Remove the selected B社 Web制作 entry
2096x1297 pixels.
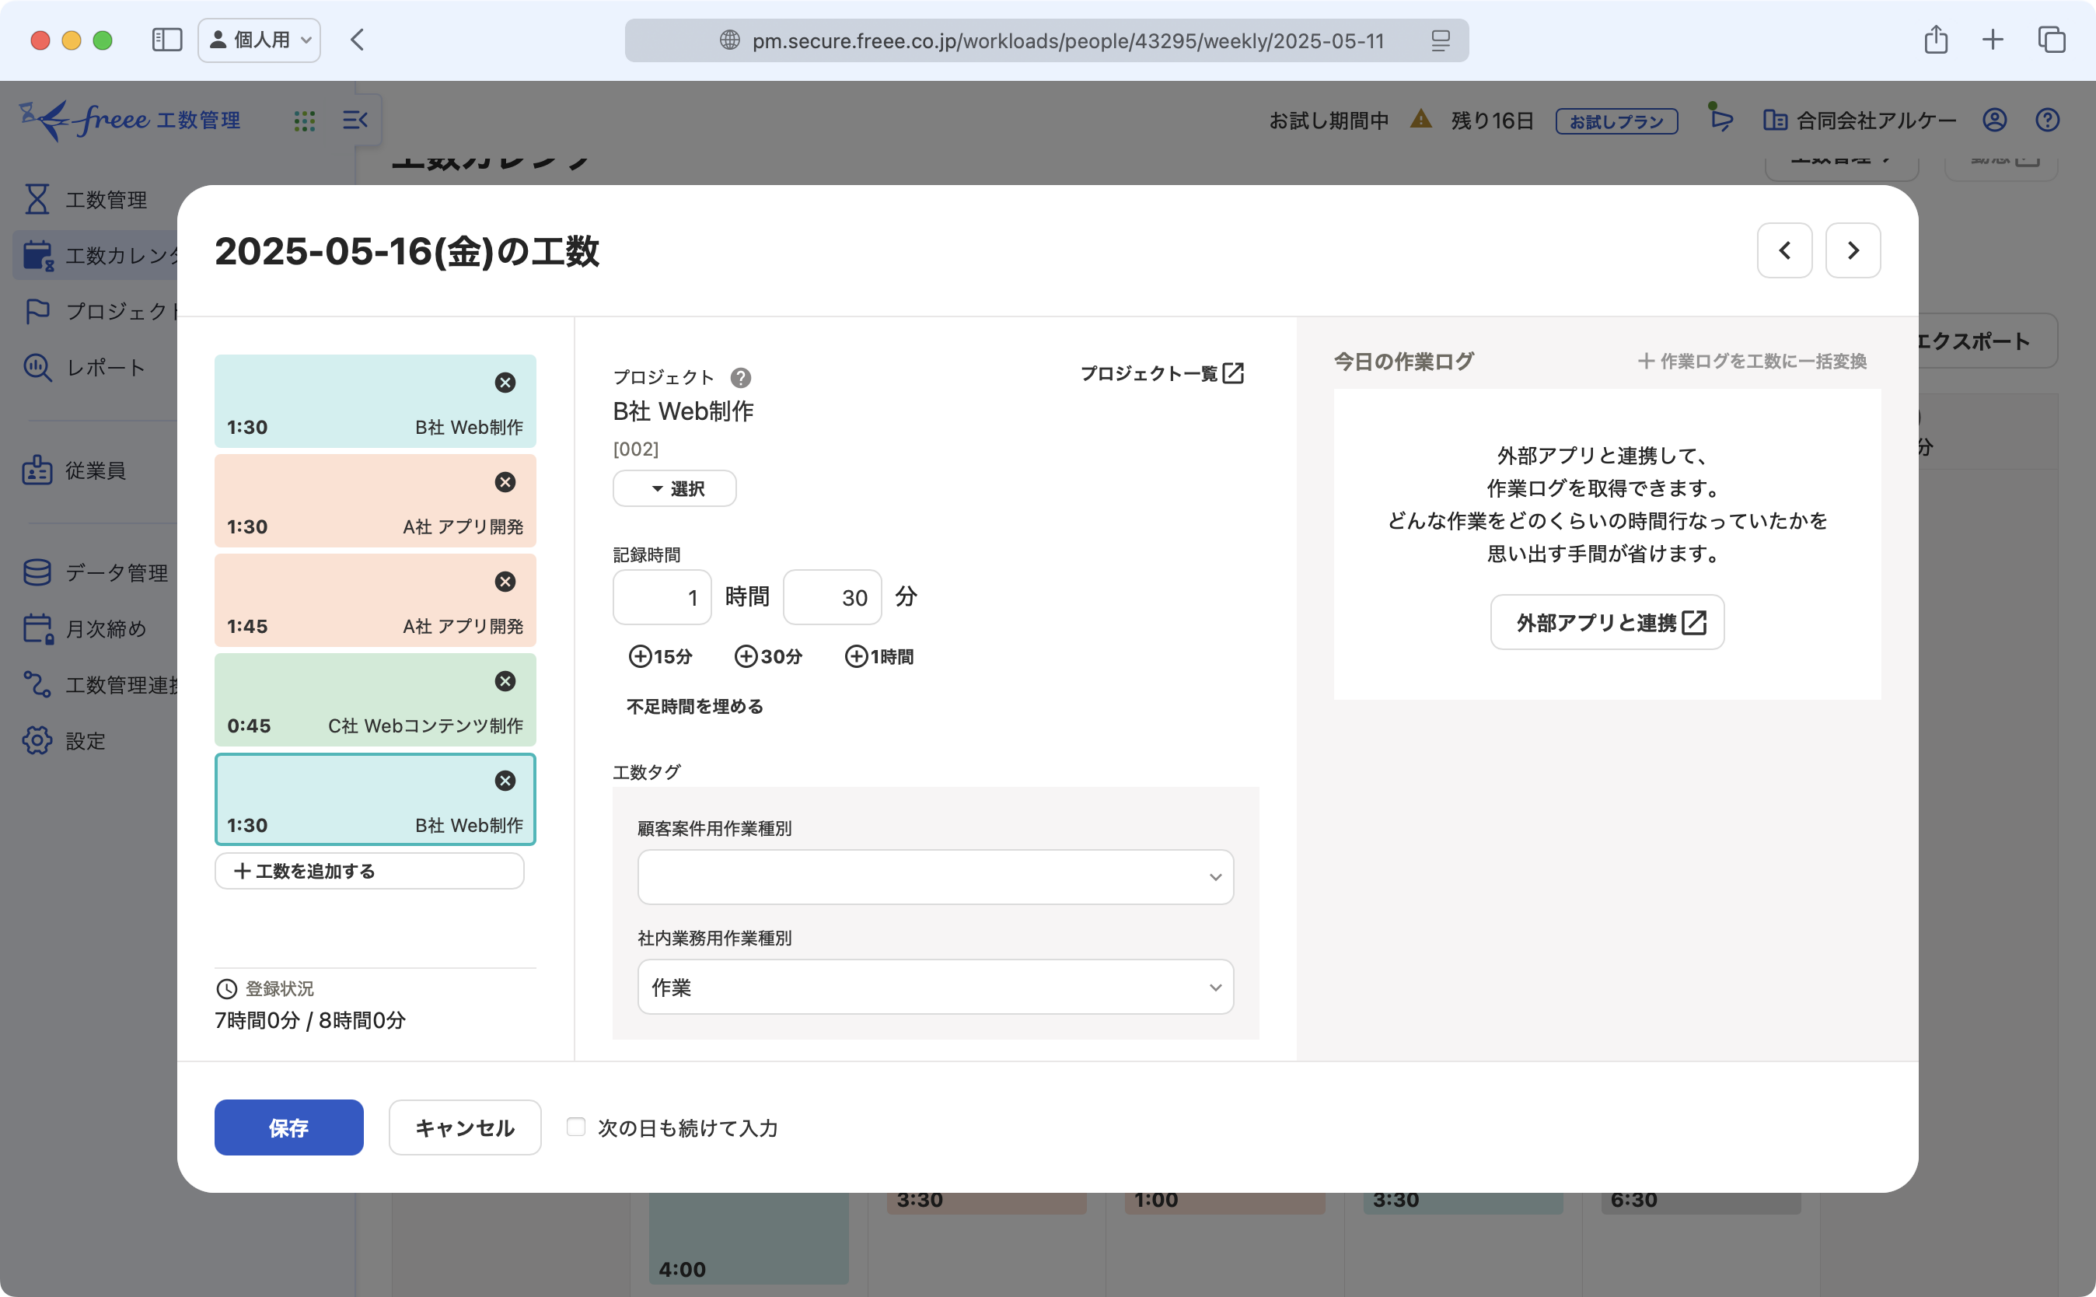pos(505,780)
